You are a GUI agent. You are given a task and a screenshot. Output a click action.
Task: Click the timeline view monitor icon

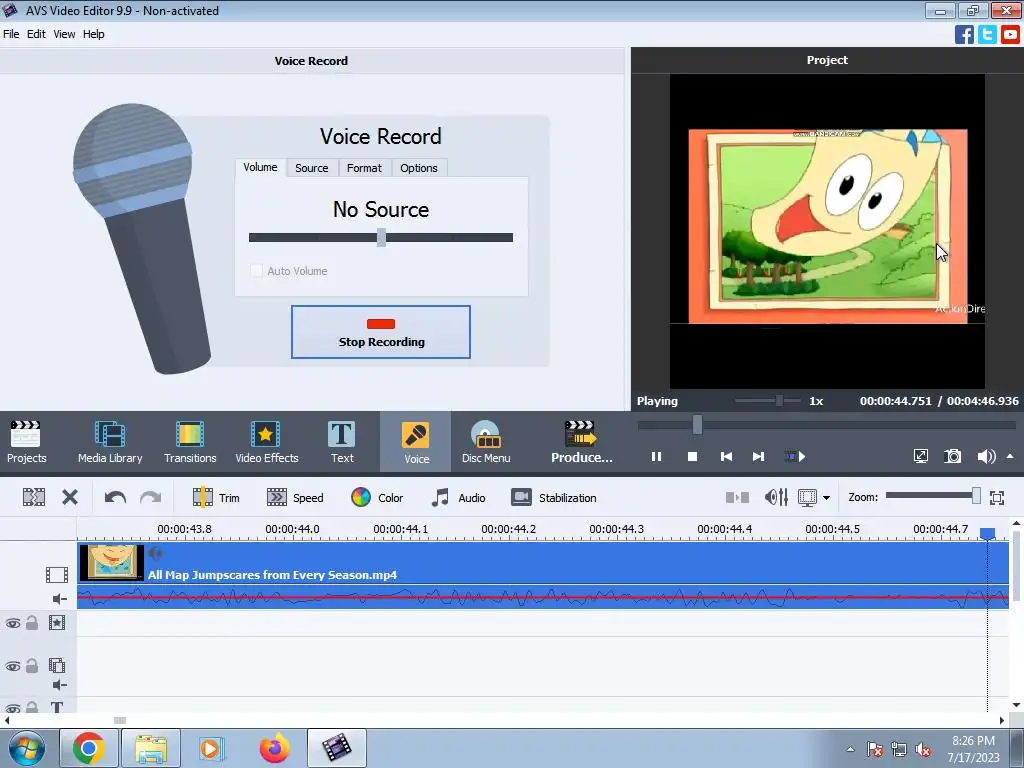(808, 498)
